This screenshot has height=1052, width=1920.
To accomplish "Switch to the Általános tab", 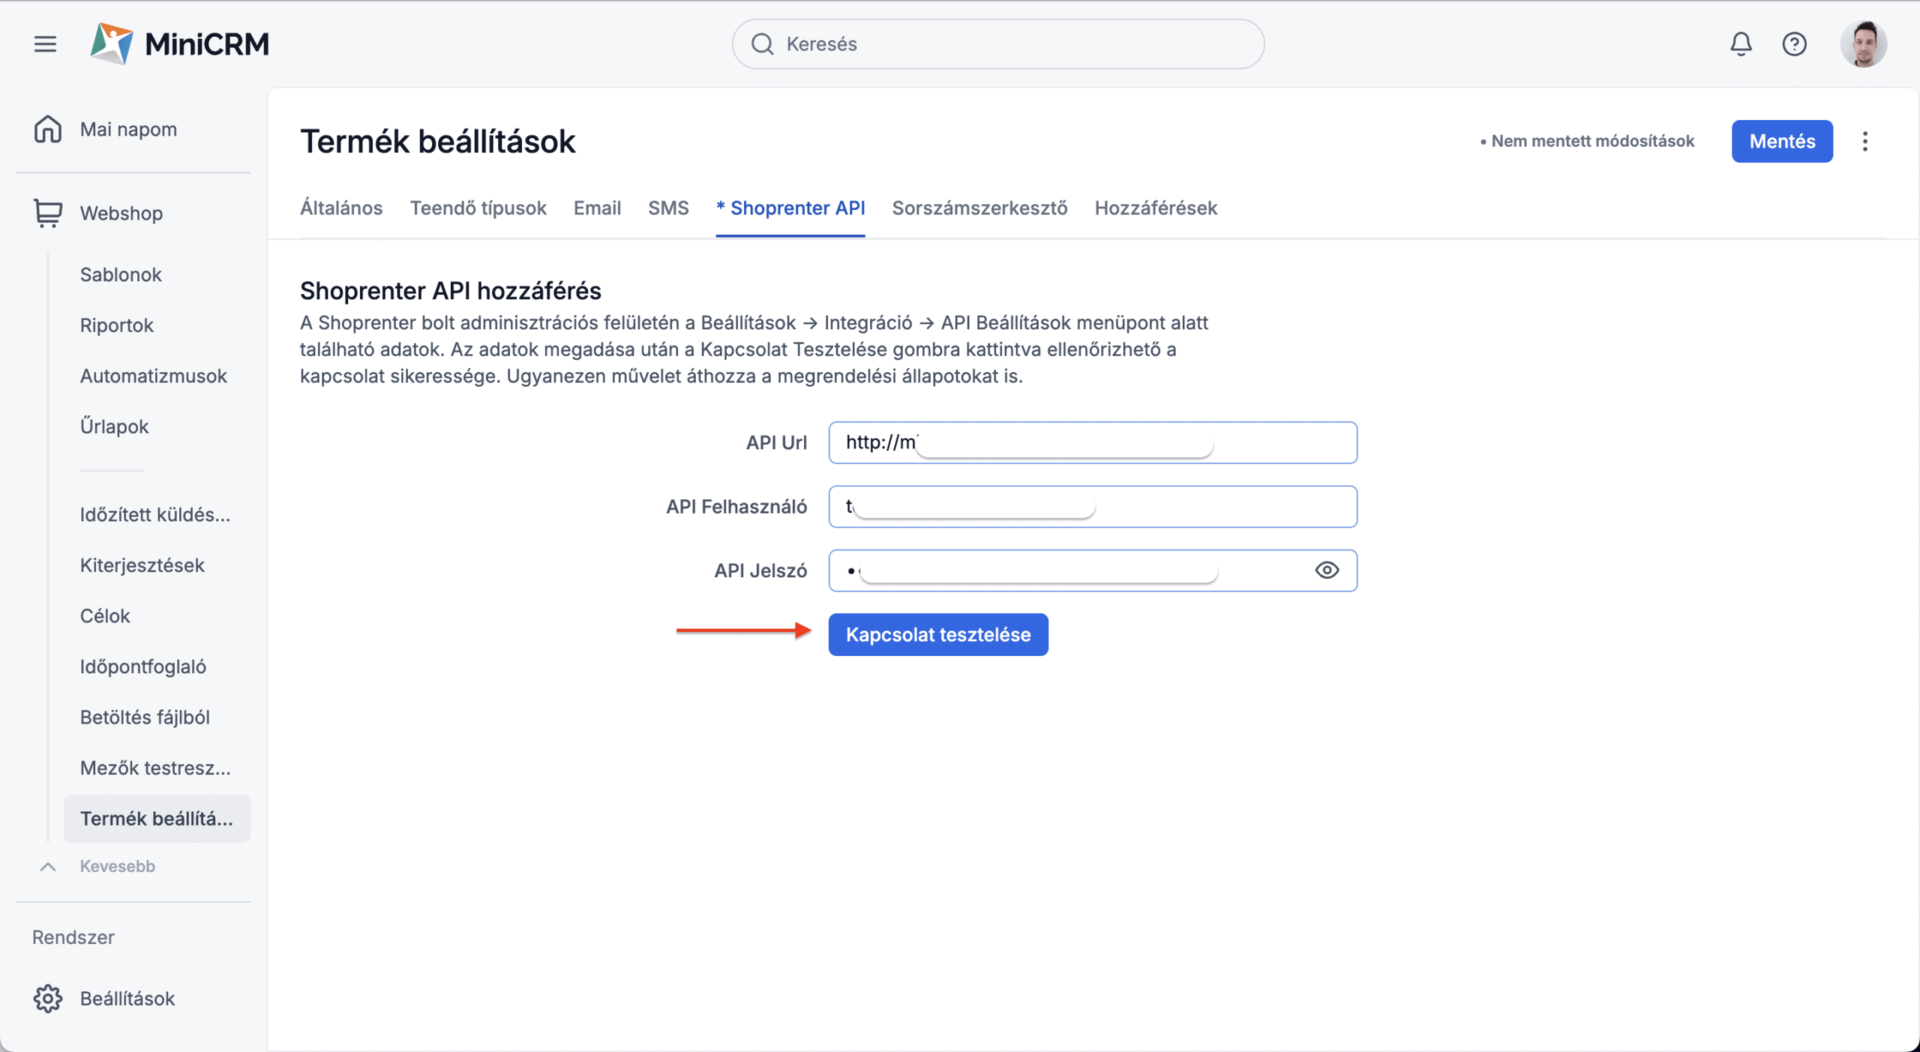I will coord(341,208).
